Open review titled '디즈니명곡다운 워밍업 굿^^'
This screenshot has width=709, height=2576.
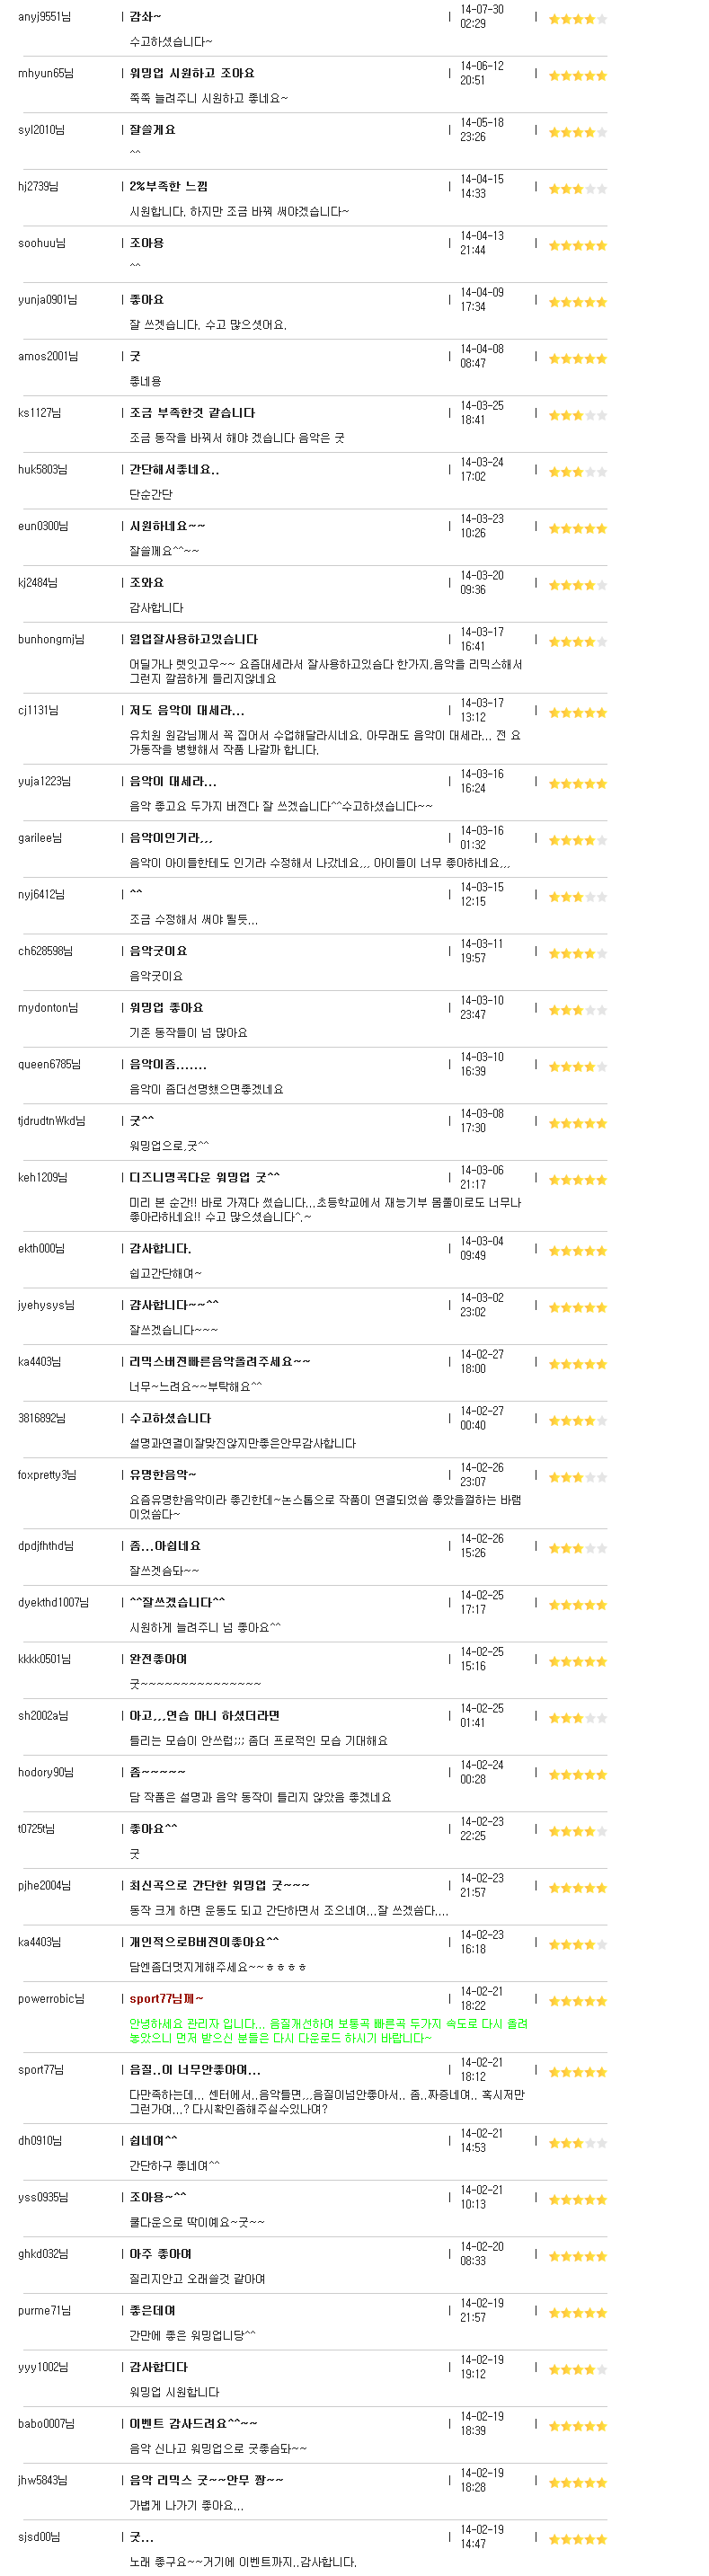tap(205, 1177)
